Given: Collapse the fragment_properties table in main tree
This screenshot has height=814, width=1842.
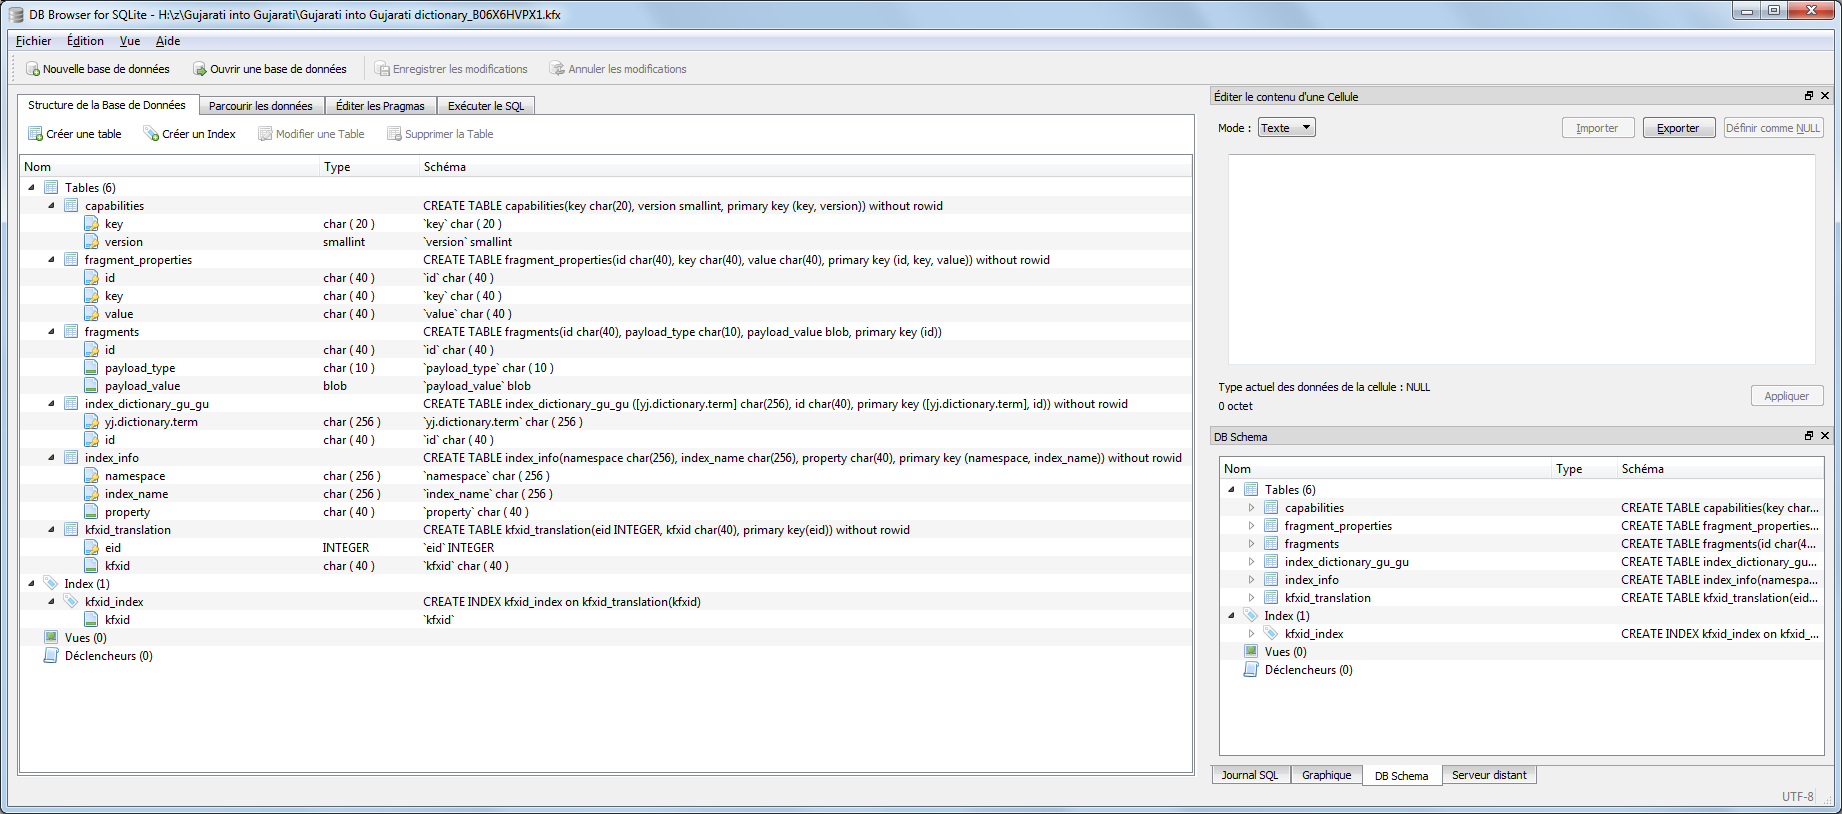Looking at the screenshot, I should tap(51, 260).
